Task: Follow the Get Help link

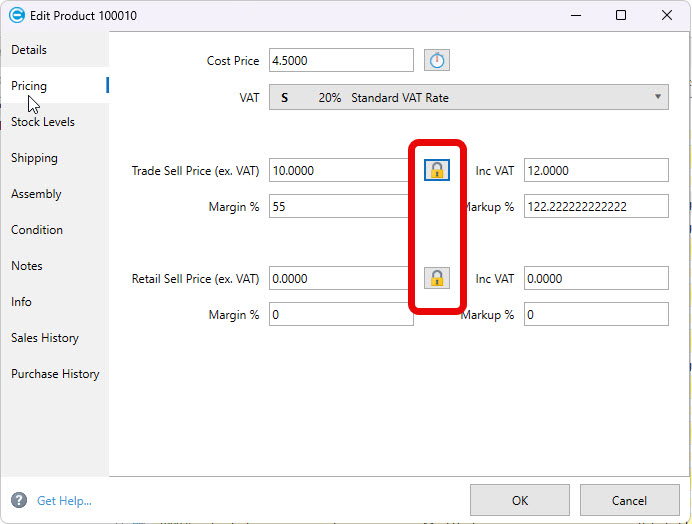Action: [x=64, y=500]
